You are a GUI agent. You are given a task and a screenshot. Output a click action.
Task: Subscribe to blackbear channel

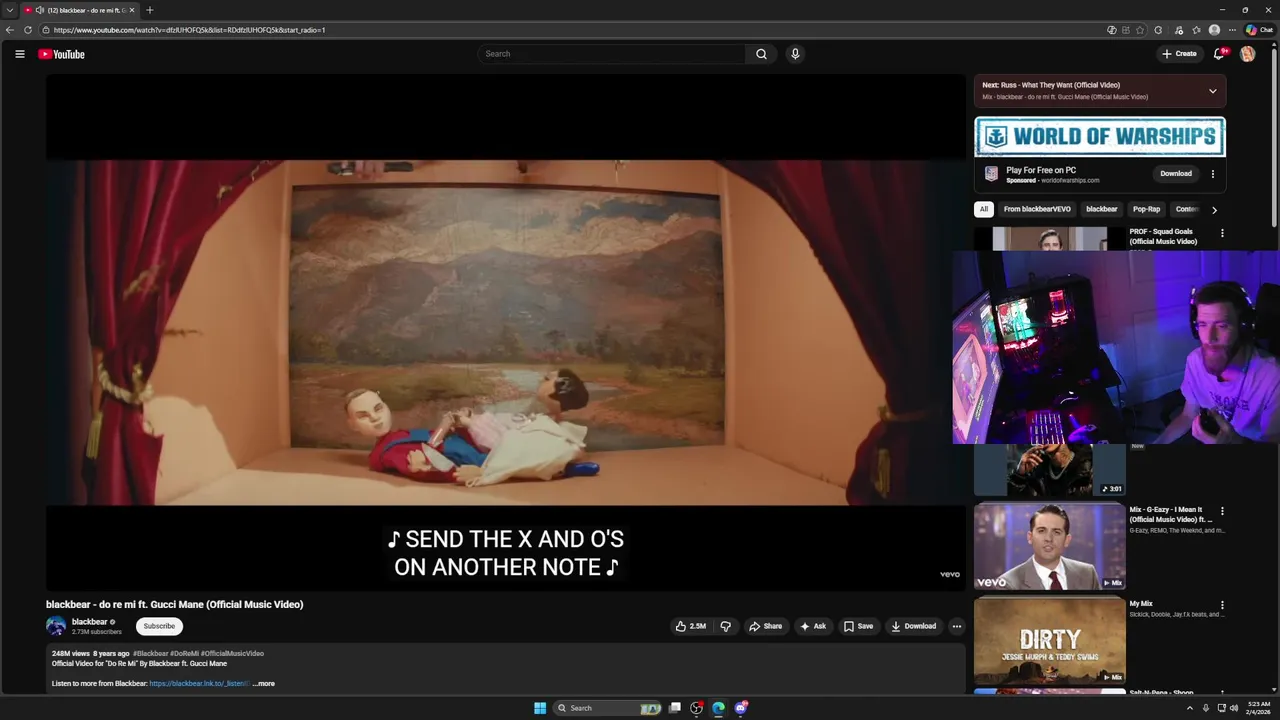coord(159,626)
